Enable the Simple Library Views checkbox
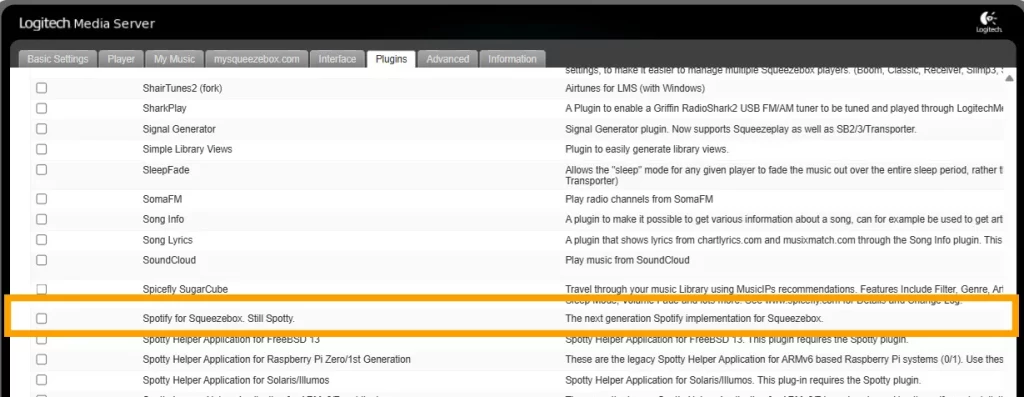The height and width of the screenshot is (397, 1024). [x=42, y=149]
